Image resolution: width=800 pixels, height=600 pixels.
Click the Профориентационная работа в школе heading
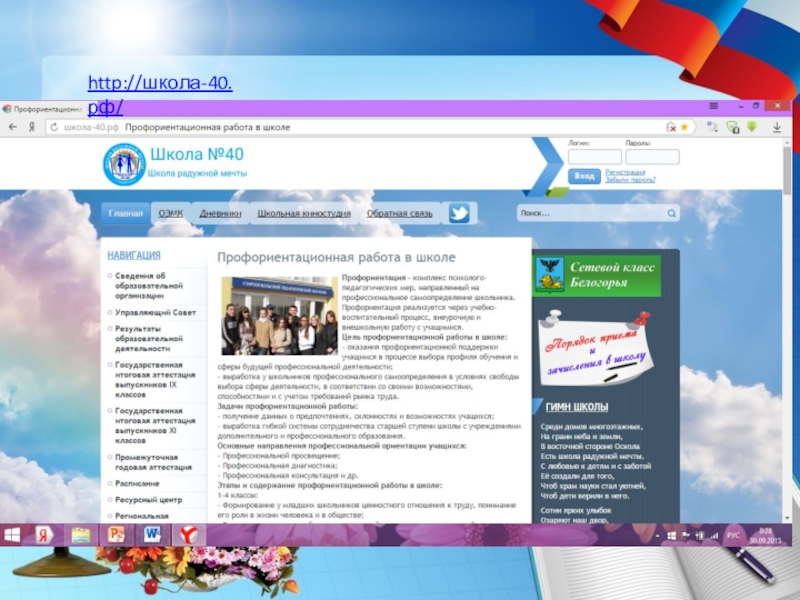[336, 258]
